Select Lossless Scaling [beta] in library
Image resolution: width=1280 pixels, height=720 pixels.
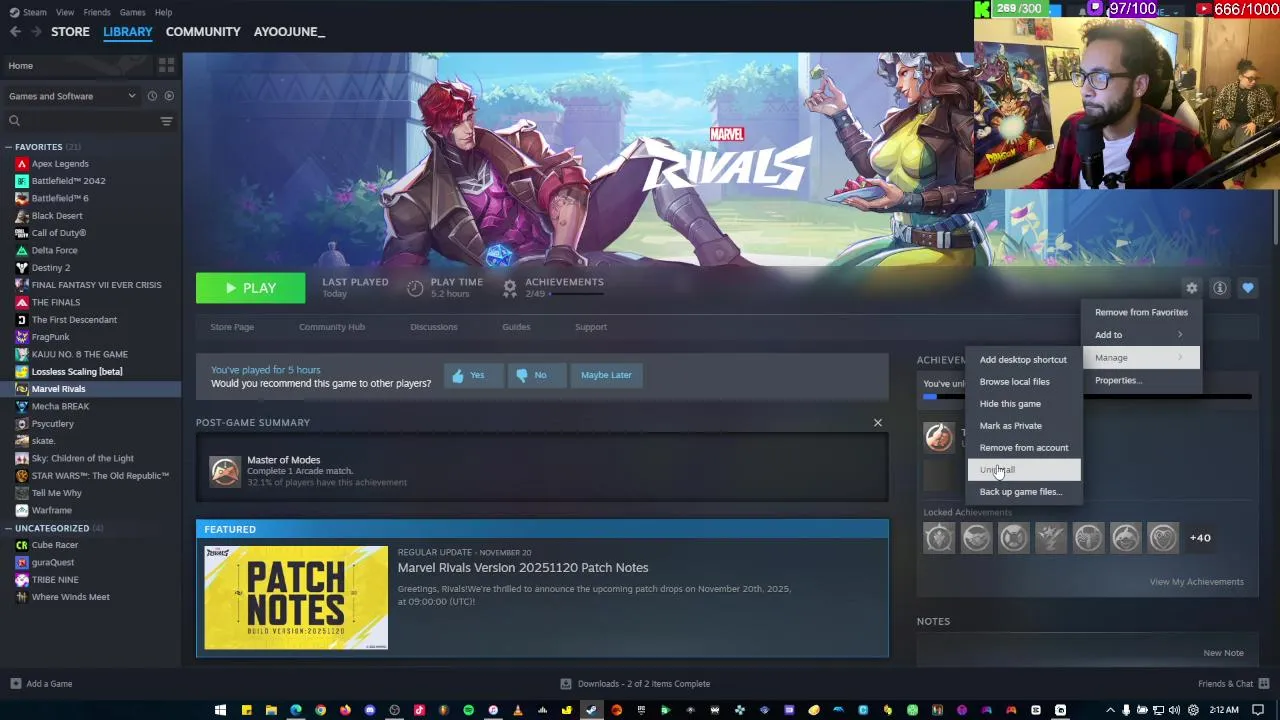click(x=90, y=372)
